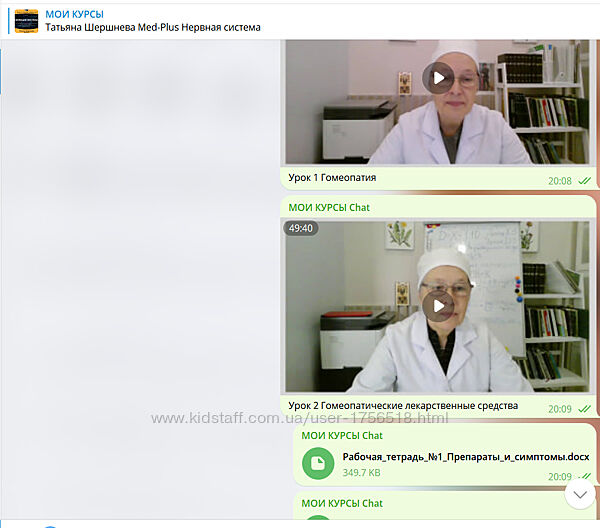Screen dimensions: 600x528
Task: Click the Урок 2 Гомеопатические лекарственные средства caption
Action: (x=403, y=406)
